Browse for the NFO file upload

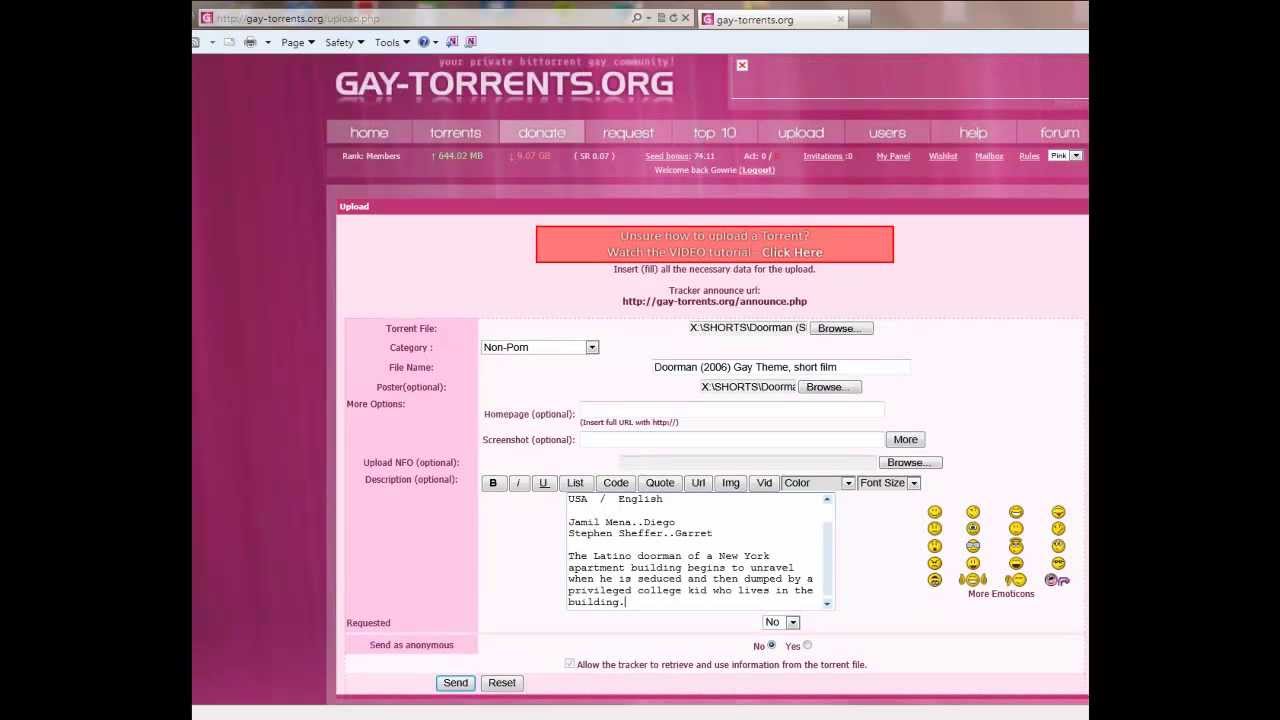[x=910, y=462]
